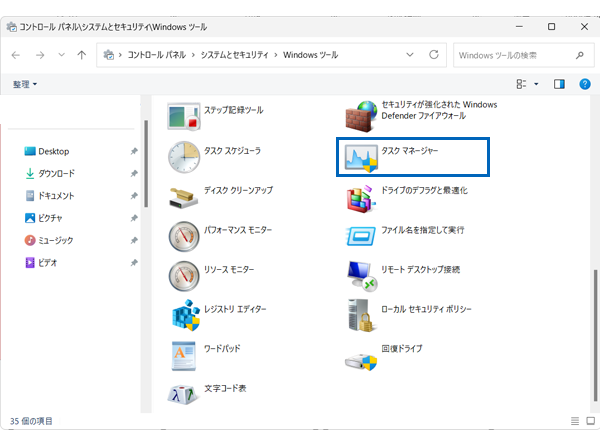
Task: Select the タスク マネージャー chart icon
Action: tap(361, 158)
